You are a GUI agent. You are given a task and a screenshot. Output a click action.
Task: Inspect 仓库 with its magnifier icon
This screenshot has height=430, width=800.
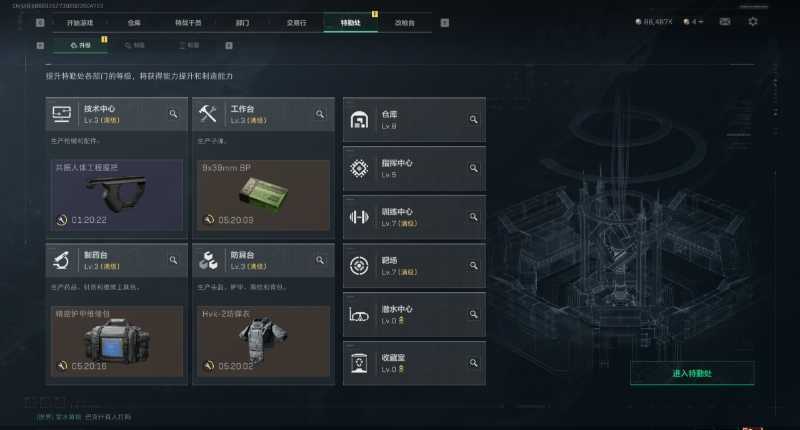click(x=473, y=119)
